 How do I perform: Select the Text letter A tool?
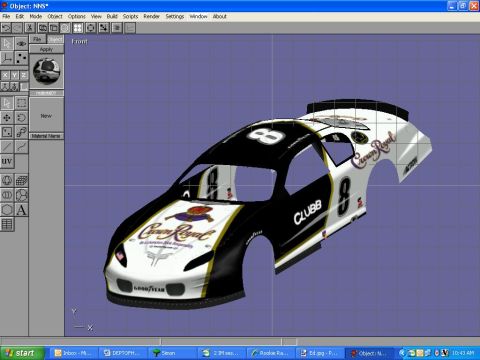point(21,210)
